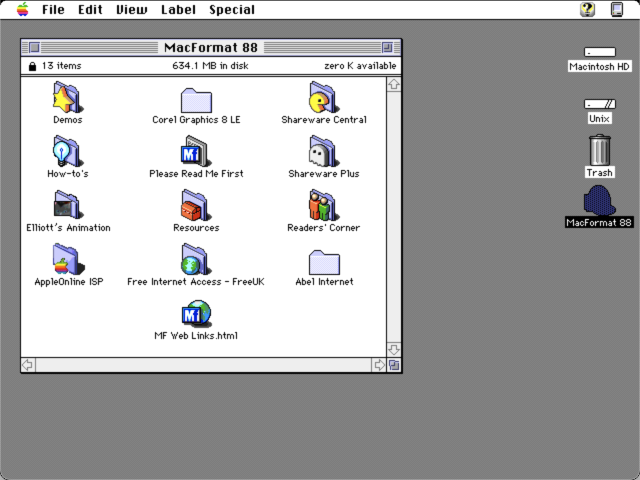Screen dimensions: 640x480
Task: Select the AppleOnline ISP folder
Action: click(68, 259)
